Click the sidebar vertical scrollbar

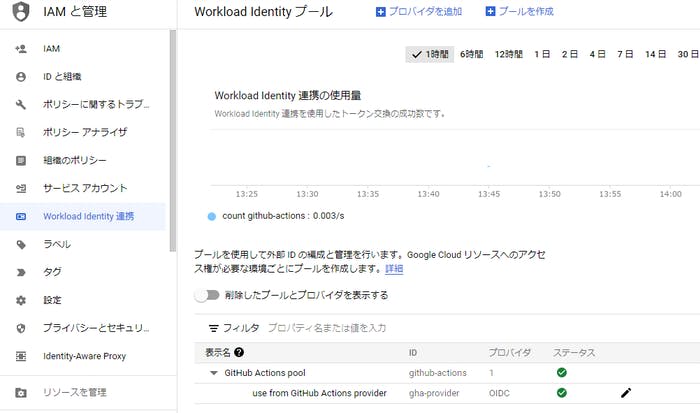click(x=173, y=141)
